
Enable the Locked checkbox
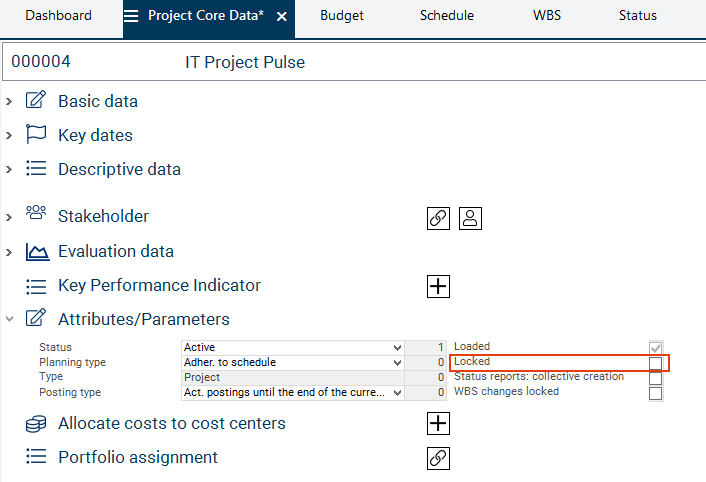655,362
